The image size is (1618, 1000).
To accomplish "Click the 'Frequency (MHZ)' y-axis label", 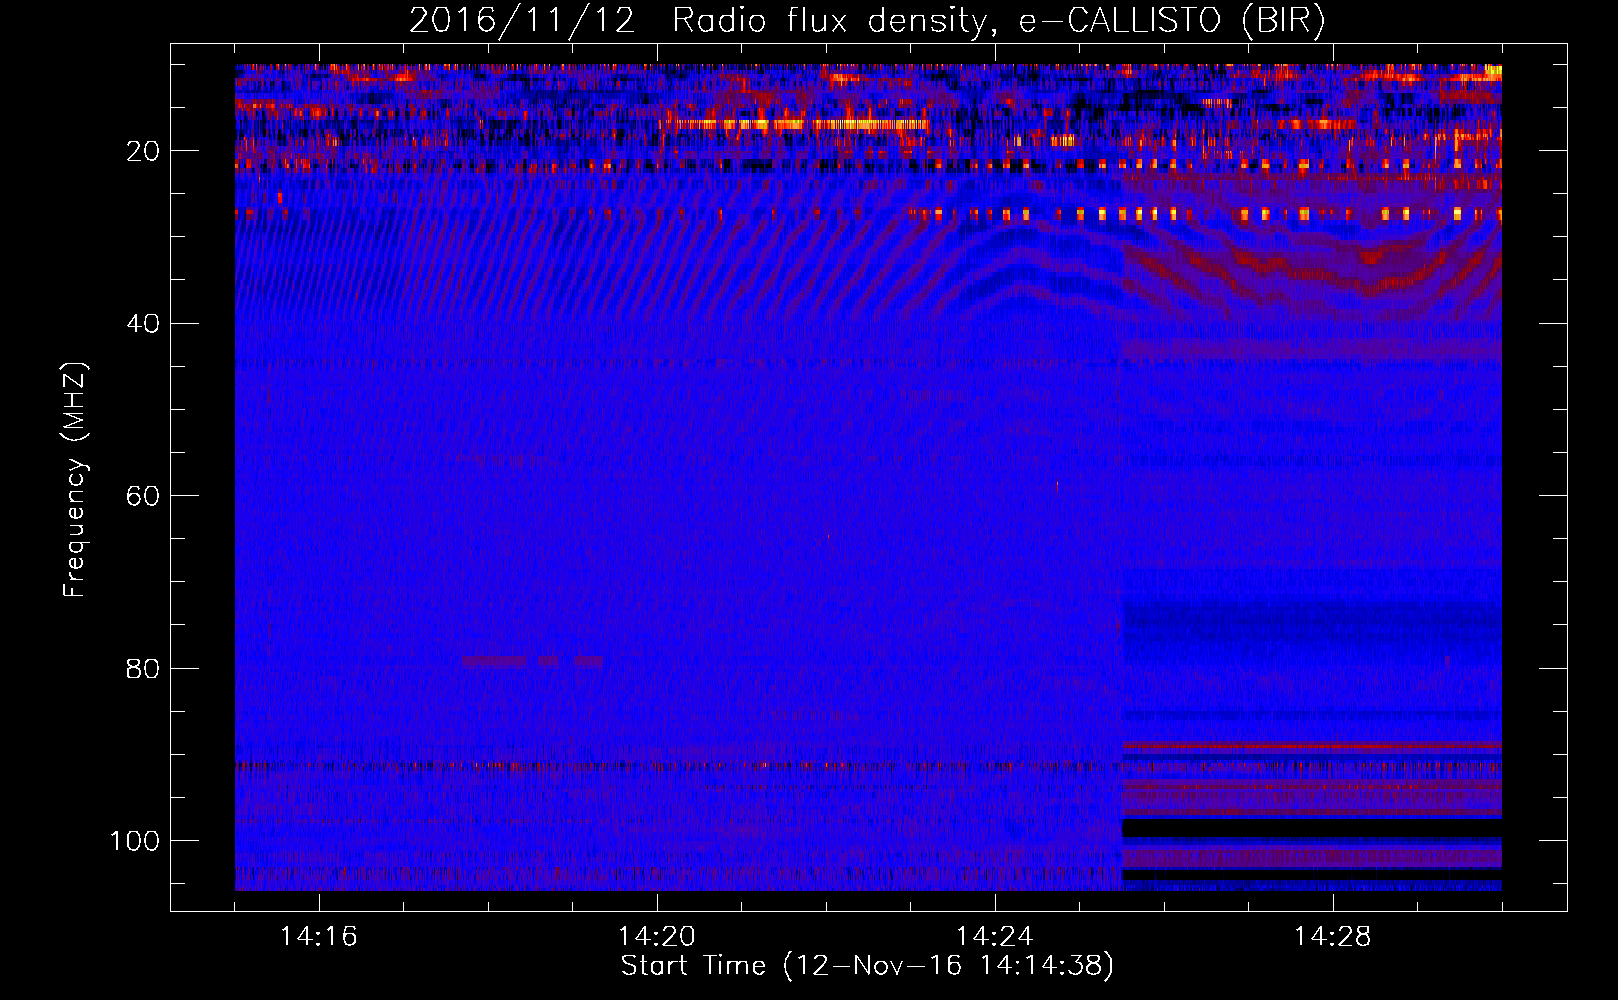I will pyautogui.click(x=75, y=480).
